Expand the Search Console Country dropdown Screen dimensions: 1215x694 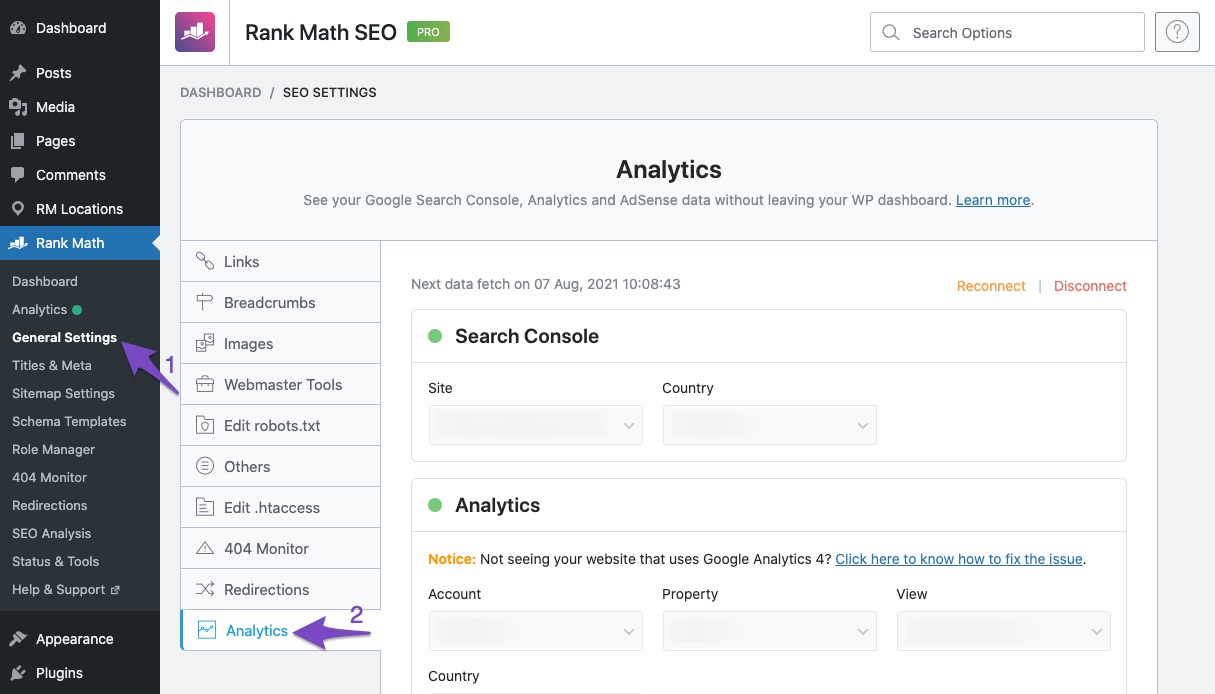click(x=769, y=425)
